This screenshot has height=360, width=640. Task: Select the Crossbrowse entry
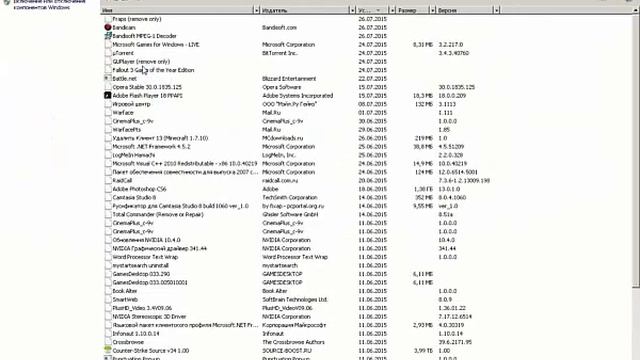point(128,342)
